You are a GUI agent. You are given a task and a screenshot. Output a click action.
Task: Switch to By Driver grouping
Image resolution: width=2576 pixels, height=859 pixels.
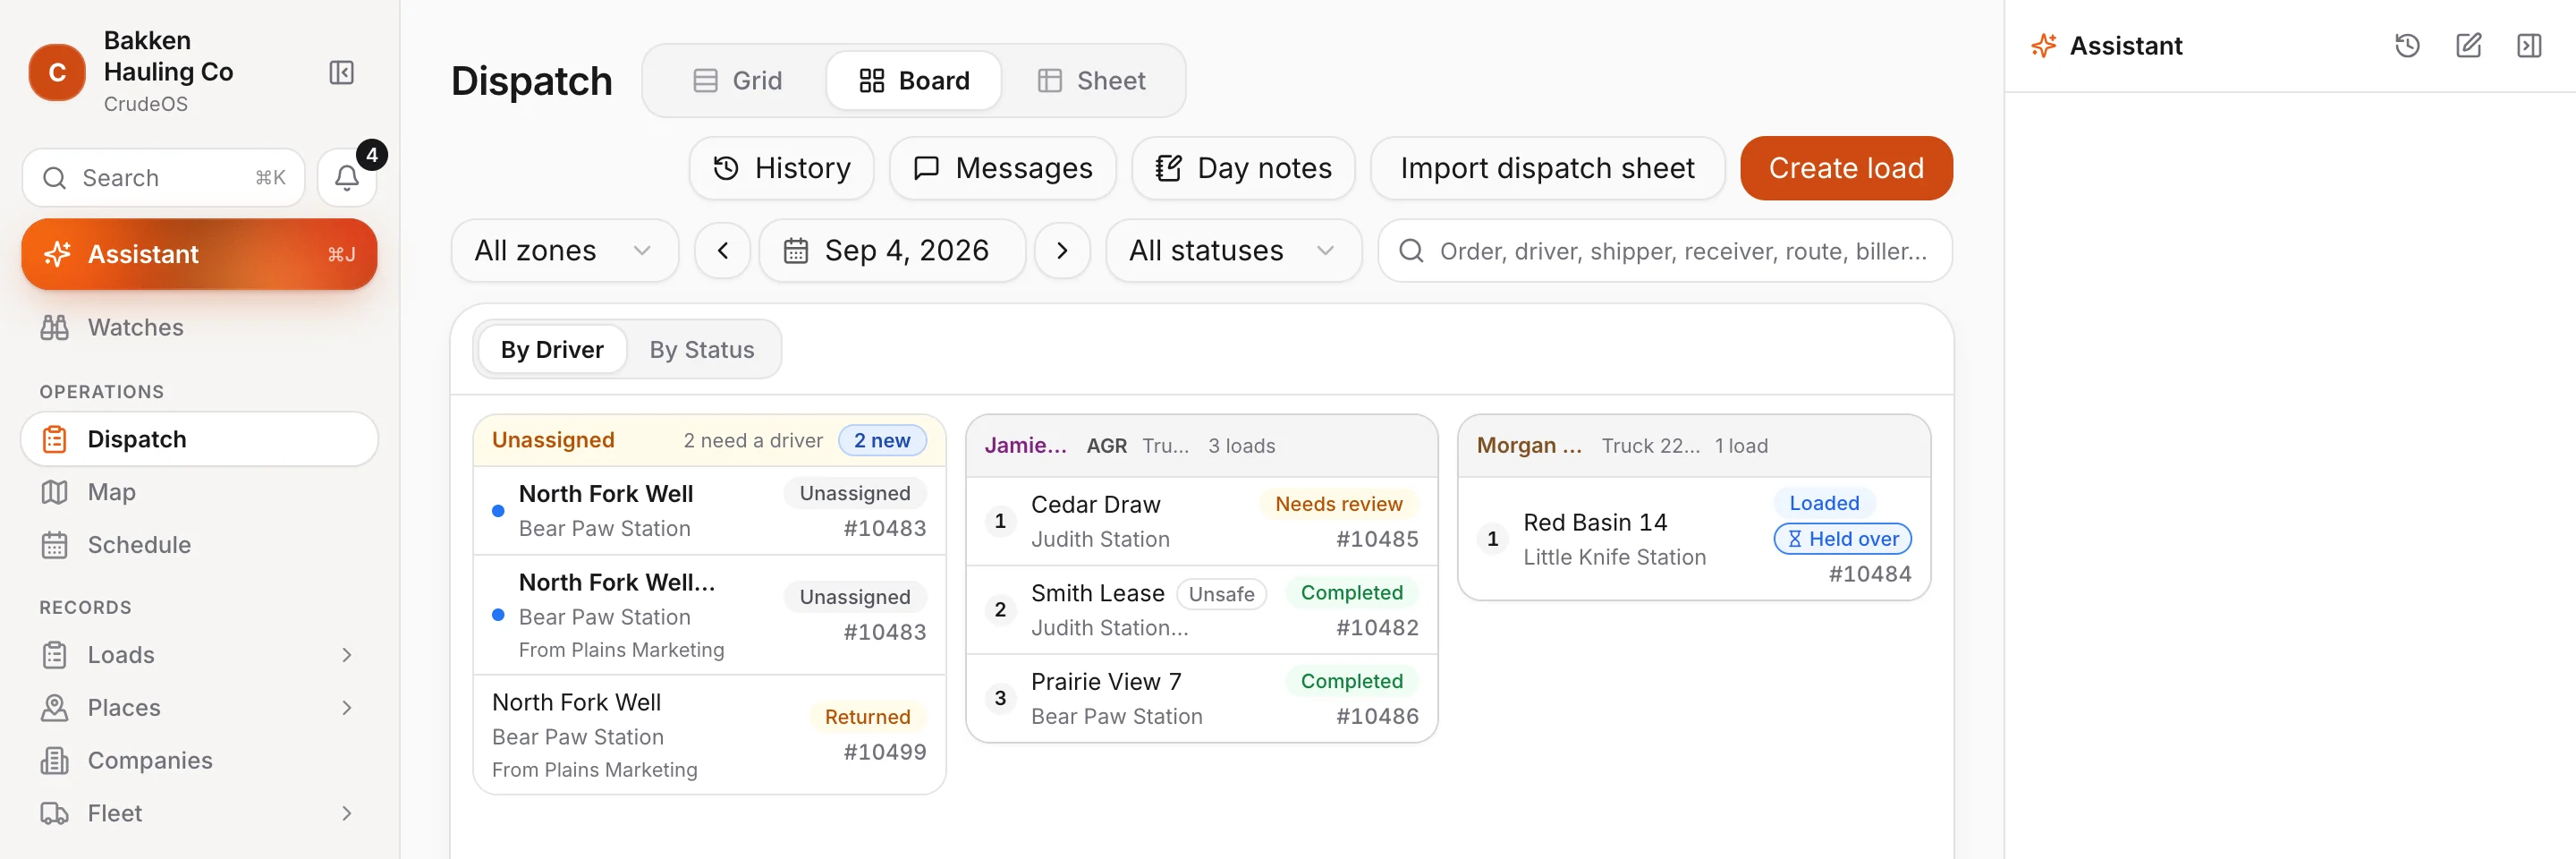[552, 350]
